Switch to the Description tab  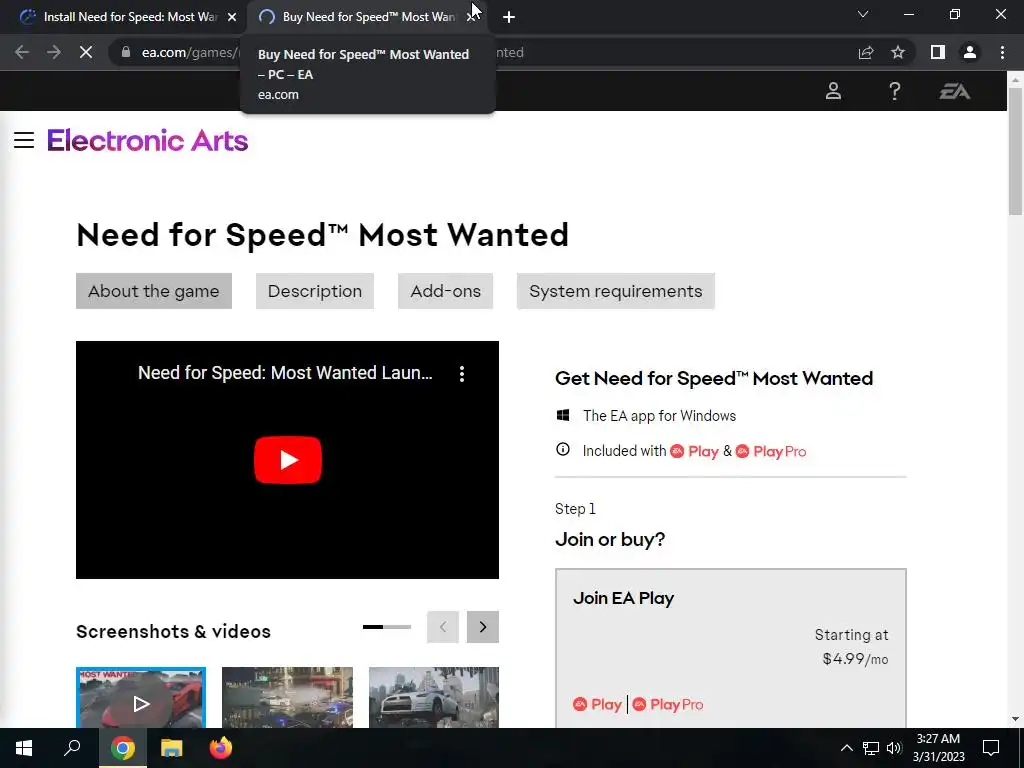tap(315, 291)
